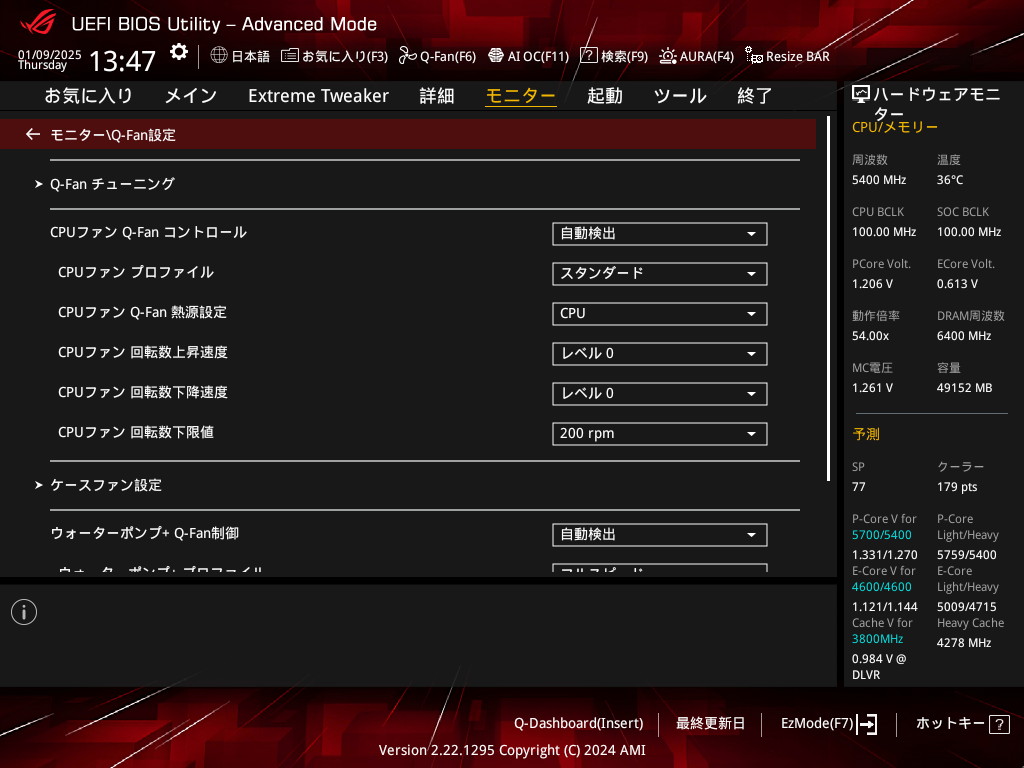Open CPUファン 回転数下限値 200 rpm dropdown
This screenshot has height=768, width=1024.
pyautogui.click(x=659, y=434)
